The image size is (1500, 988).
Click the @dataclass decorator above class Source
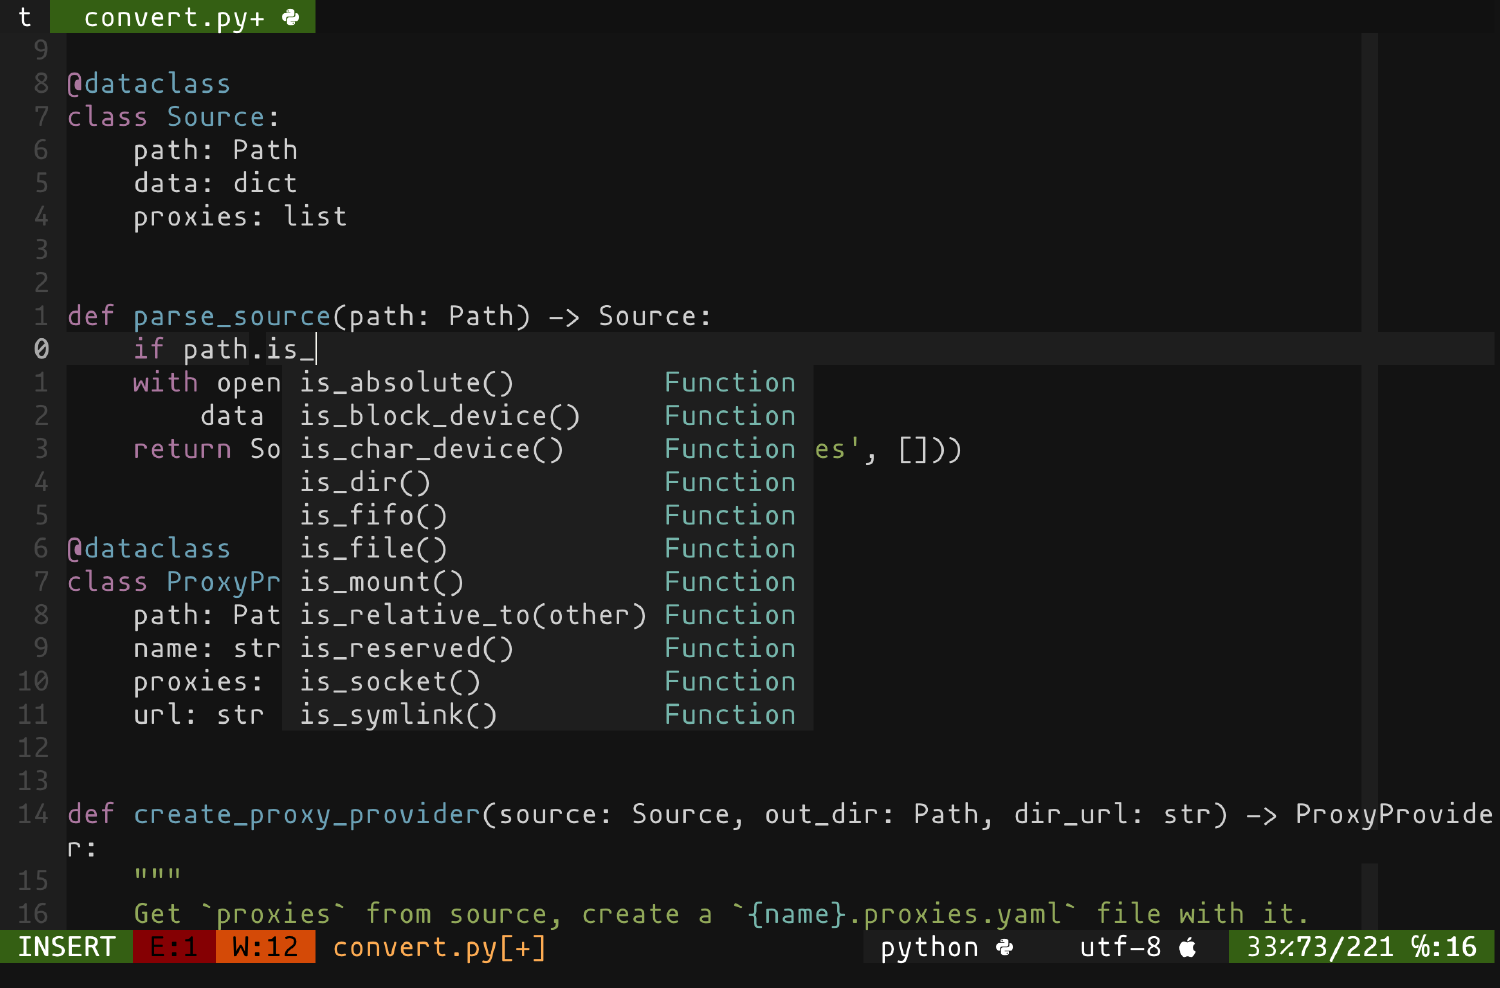(x=149, y=84)
